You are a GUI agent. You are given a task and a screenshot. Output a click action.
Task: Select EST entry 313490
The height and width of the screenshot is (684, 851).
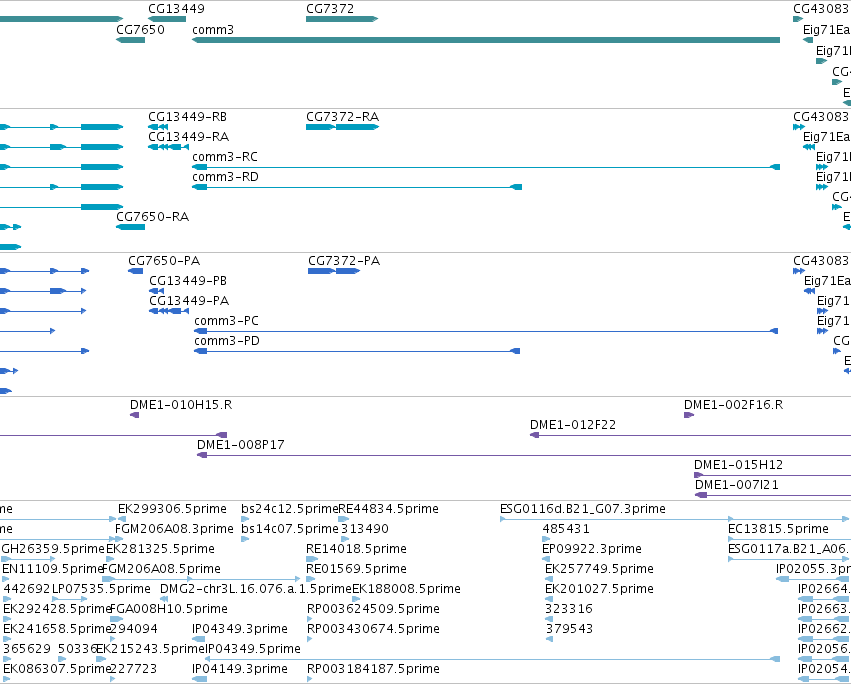click(365, 529)
